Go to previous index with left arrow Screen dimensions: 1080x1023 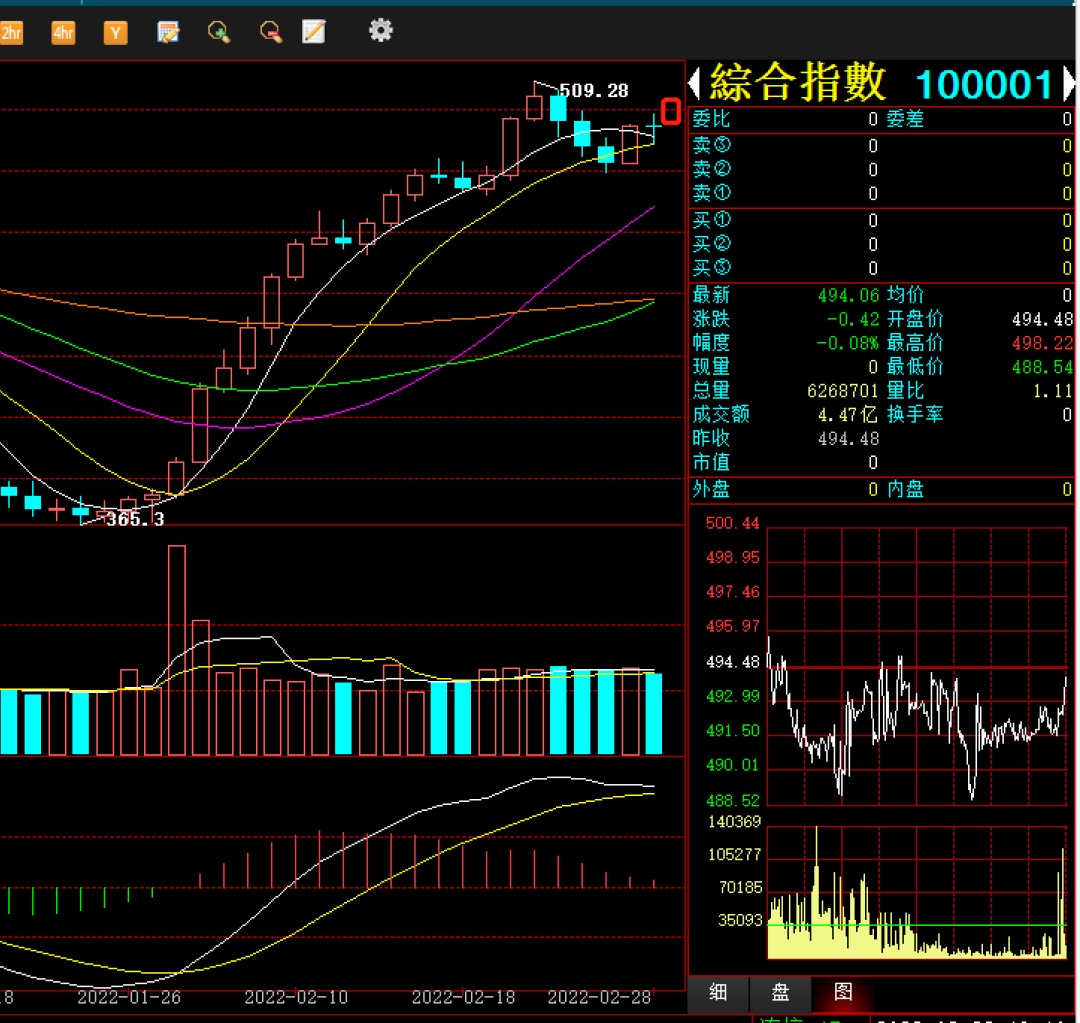coord(695,83)
